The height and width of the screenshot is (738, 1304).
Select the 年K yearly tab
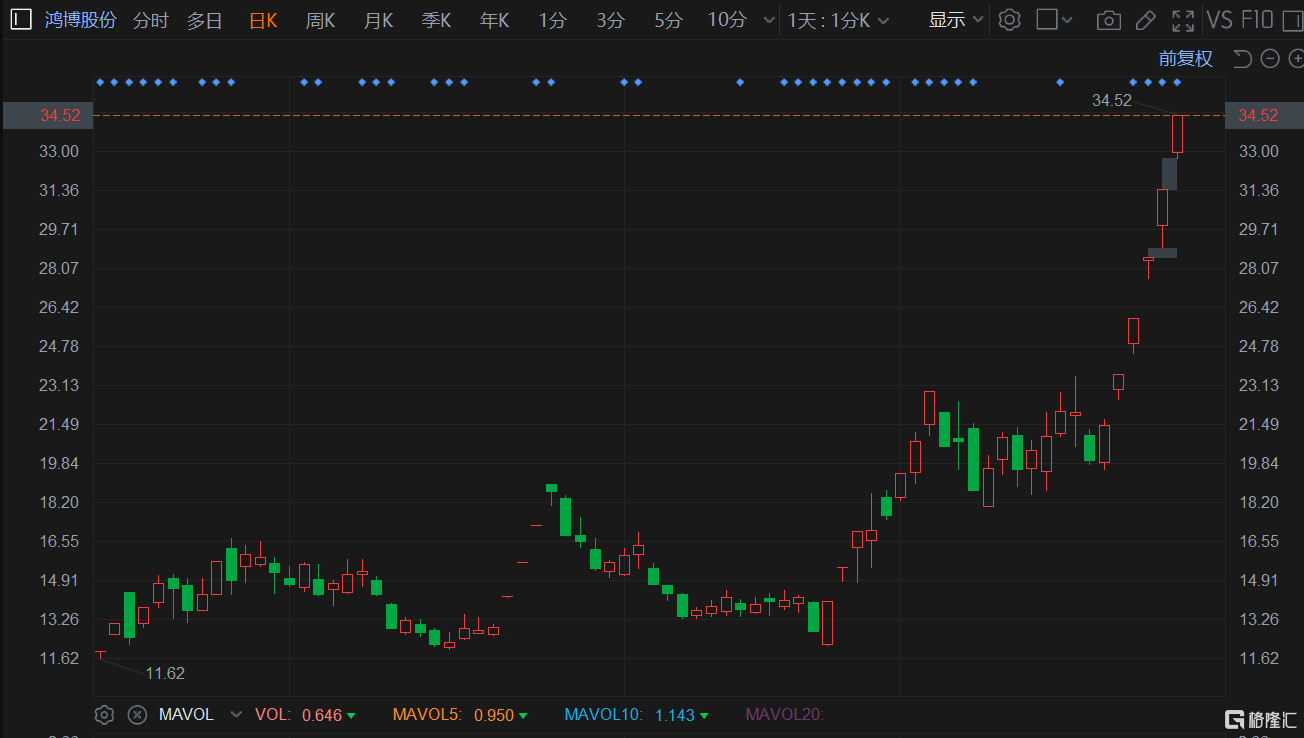pyautogui.click(x=495, y=20)
